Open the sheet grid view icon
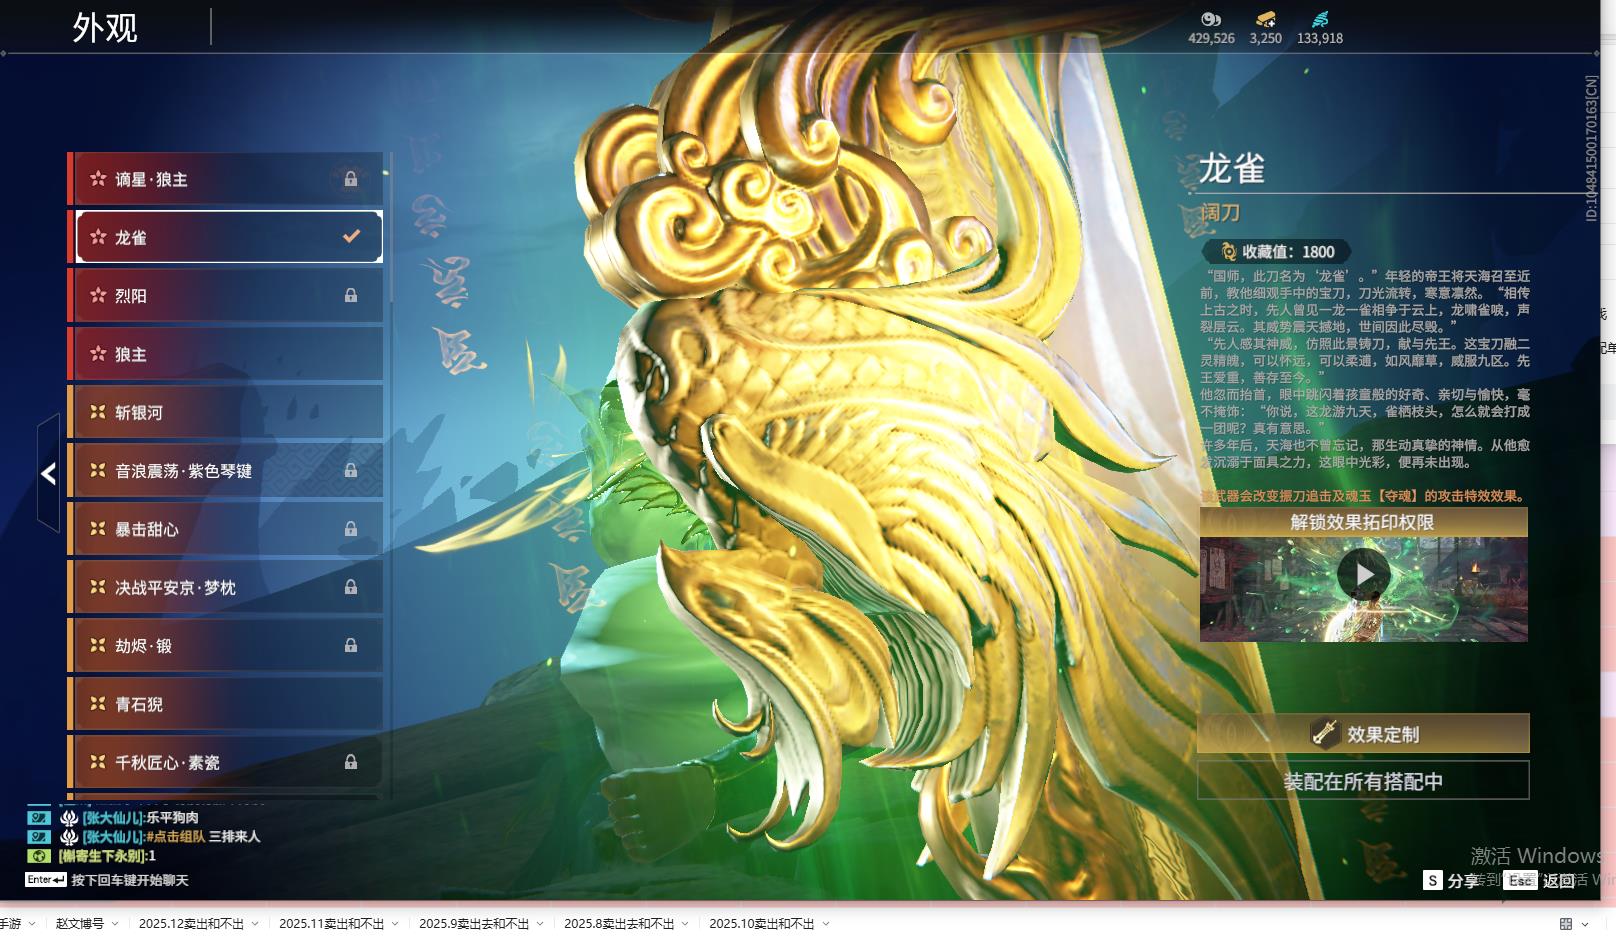 coord(1566,924)
